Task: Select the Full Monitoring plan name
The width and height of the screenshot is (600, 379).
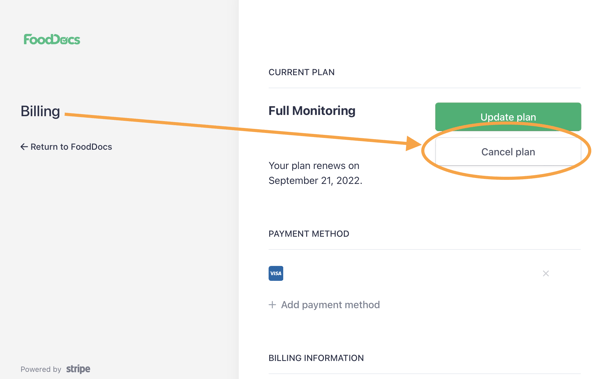Action: point(311,111)
